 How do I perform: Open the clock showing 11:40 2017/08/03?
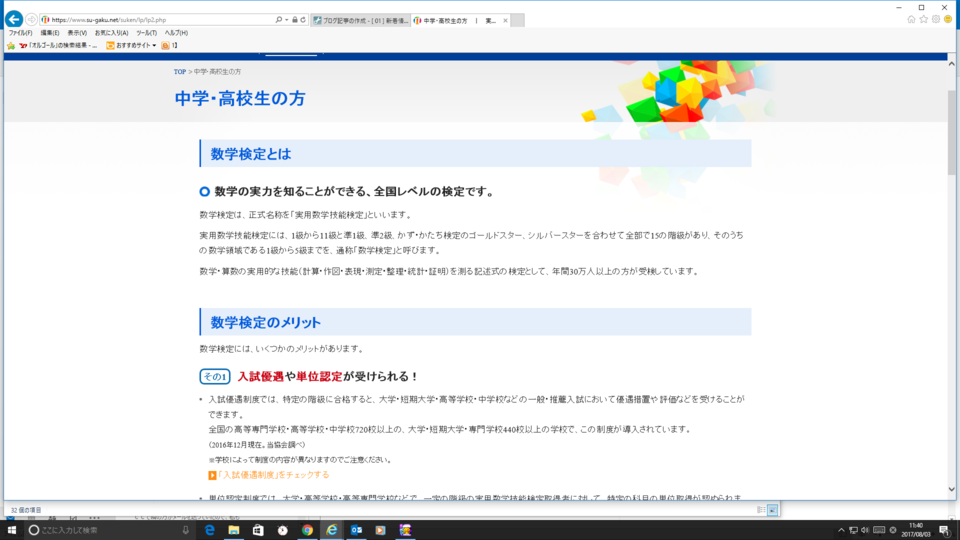coord(916,530)
